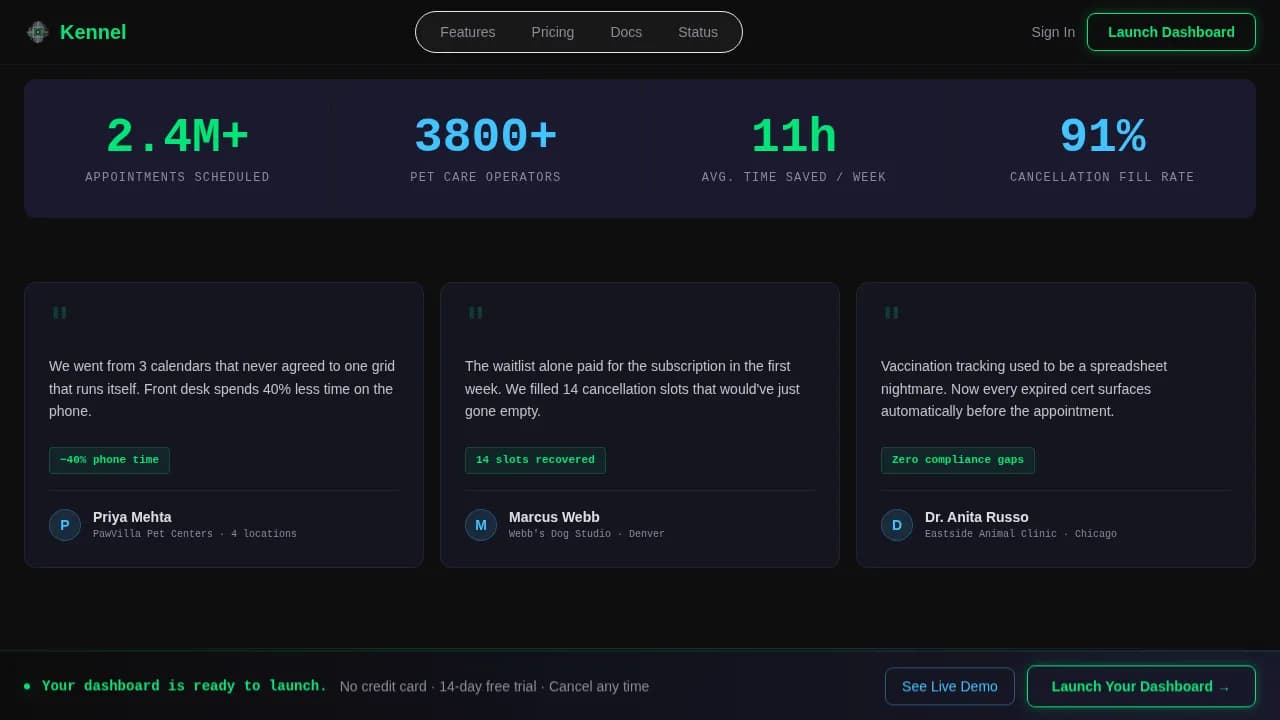This screenshot has height=720, width=1280.
Task: Click the name Marcus Webb
Action: click(554, 517)
